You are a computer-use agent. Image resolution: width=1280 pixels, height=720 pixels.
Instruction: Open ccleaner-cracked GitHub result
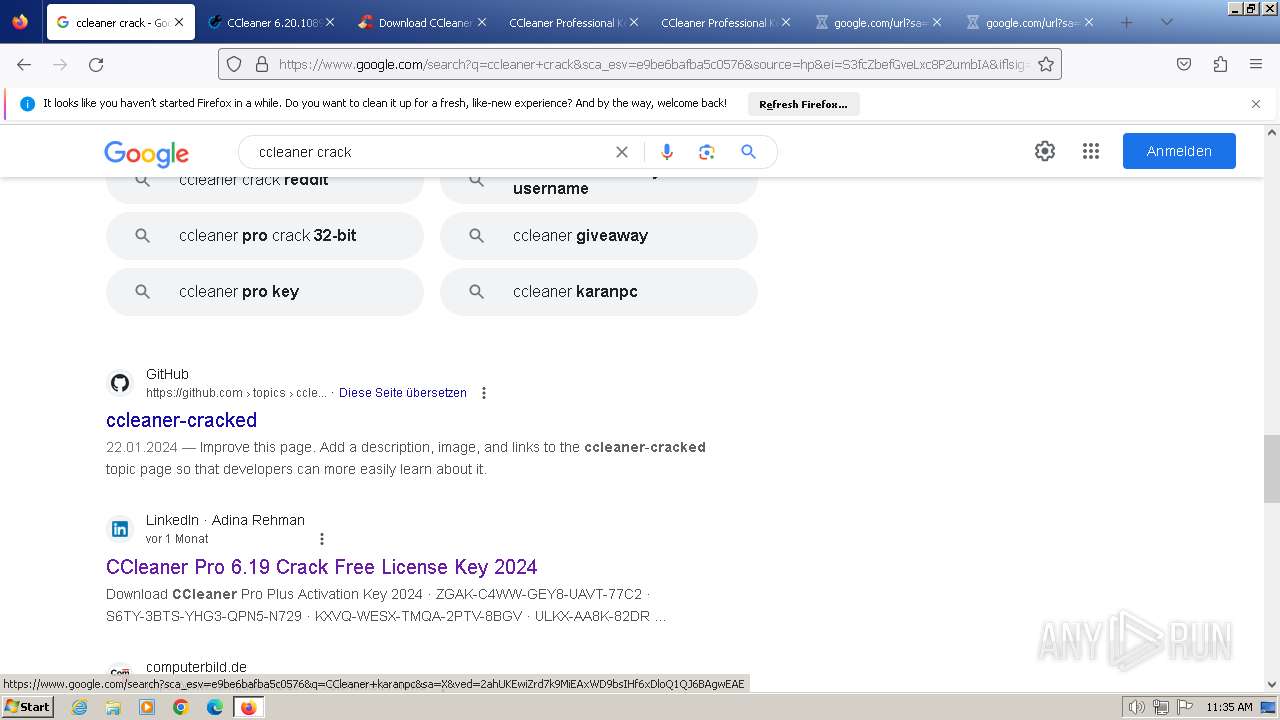(x=181, y=420)
